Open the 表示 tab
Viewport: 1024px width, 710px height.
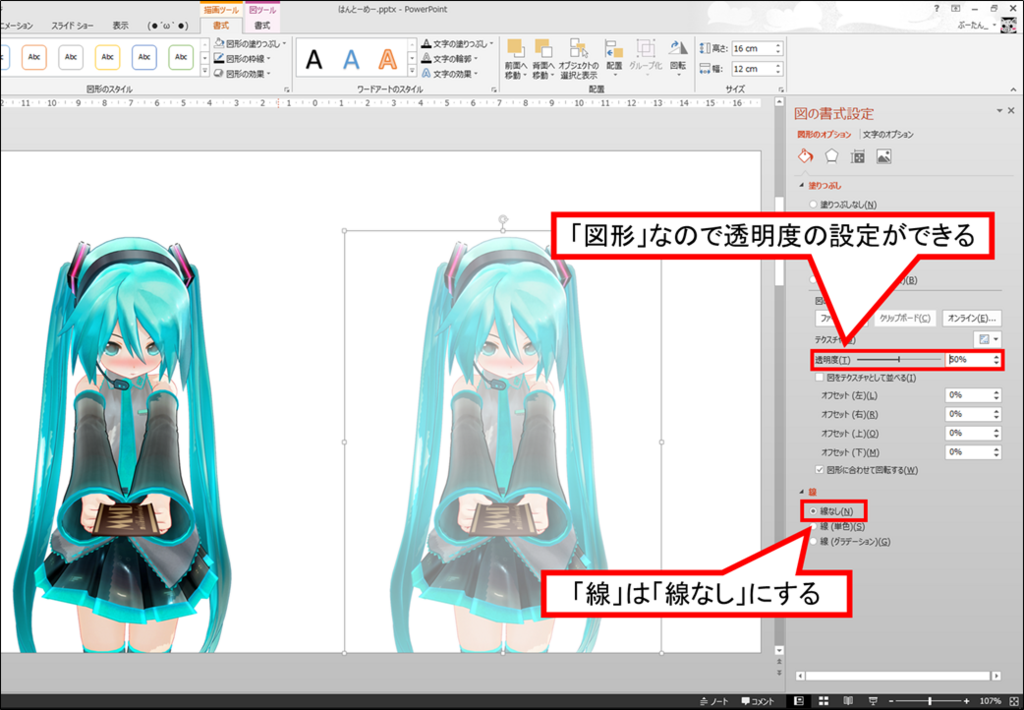coord(120,25)
